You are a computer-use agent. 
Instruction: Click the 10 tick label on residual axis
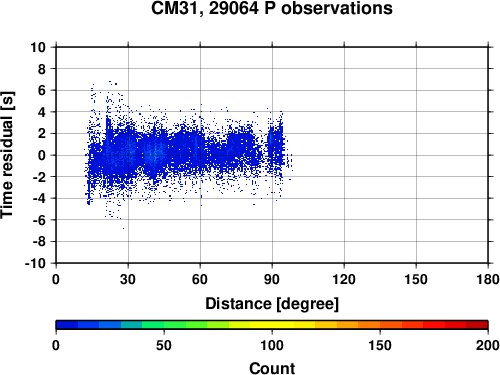(38, 47)
